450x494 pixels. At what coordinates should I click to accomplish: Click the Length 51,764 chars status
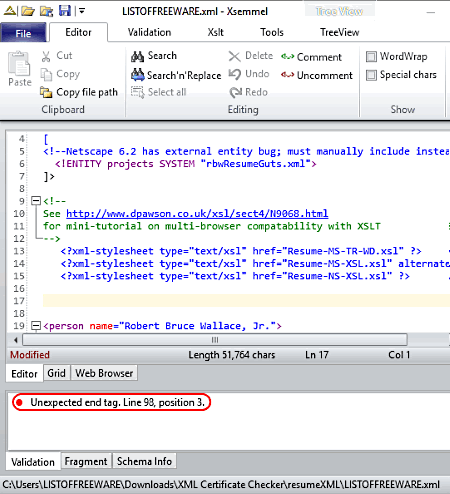[x=232, y=355]
